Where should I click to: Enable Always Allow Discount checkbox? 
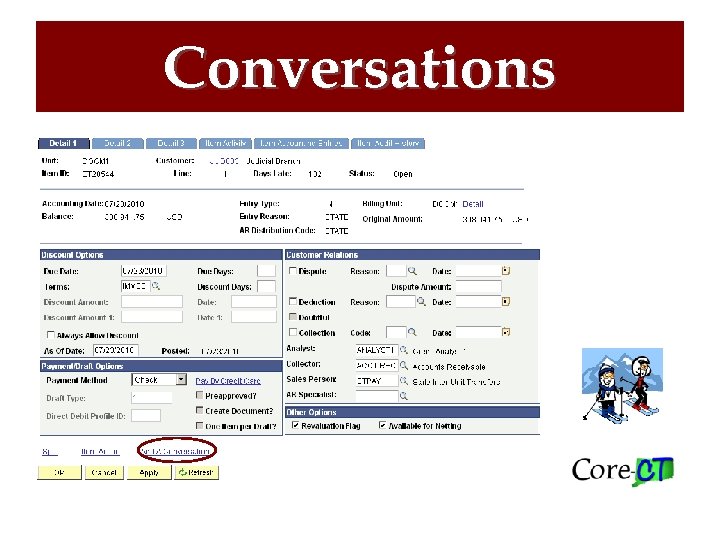(51, 335)
